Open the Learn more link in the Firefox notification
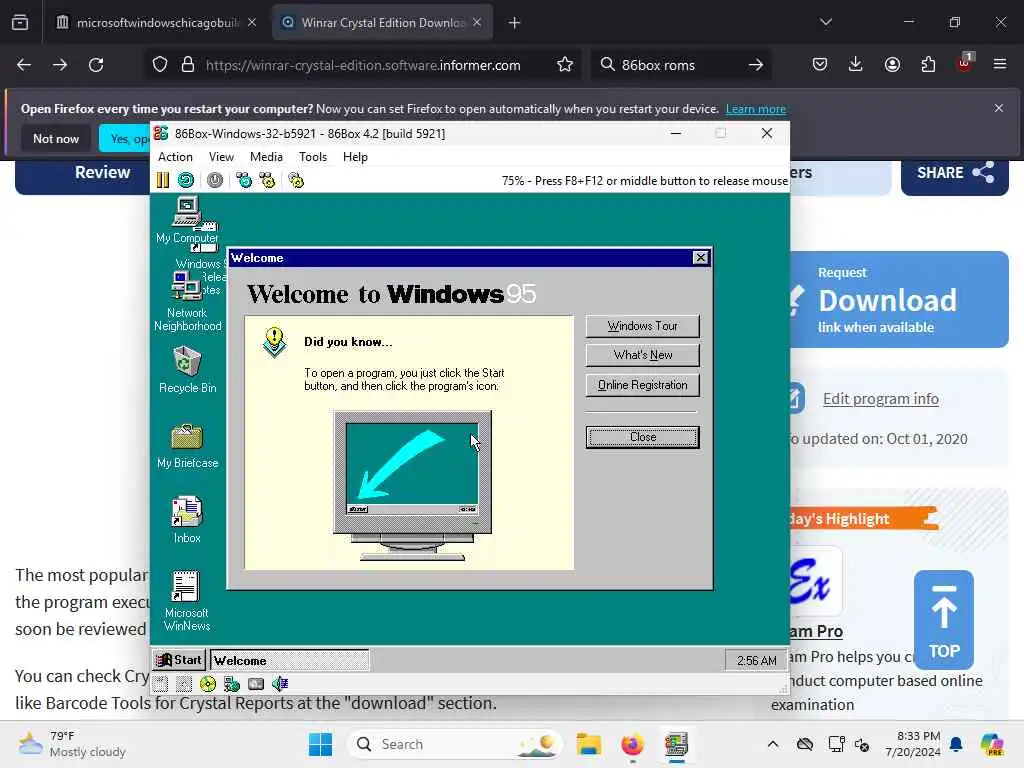The image size is (1024, 768). (x=756, y=109)
